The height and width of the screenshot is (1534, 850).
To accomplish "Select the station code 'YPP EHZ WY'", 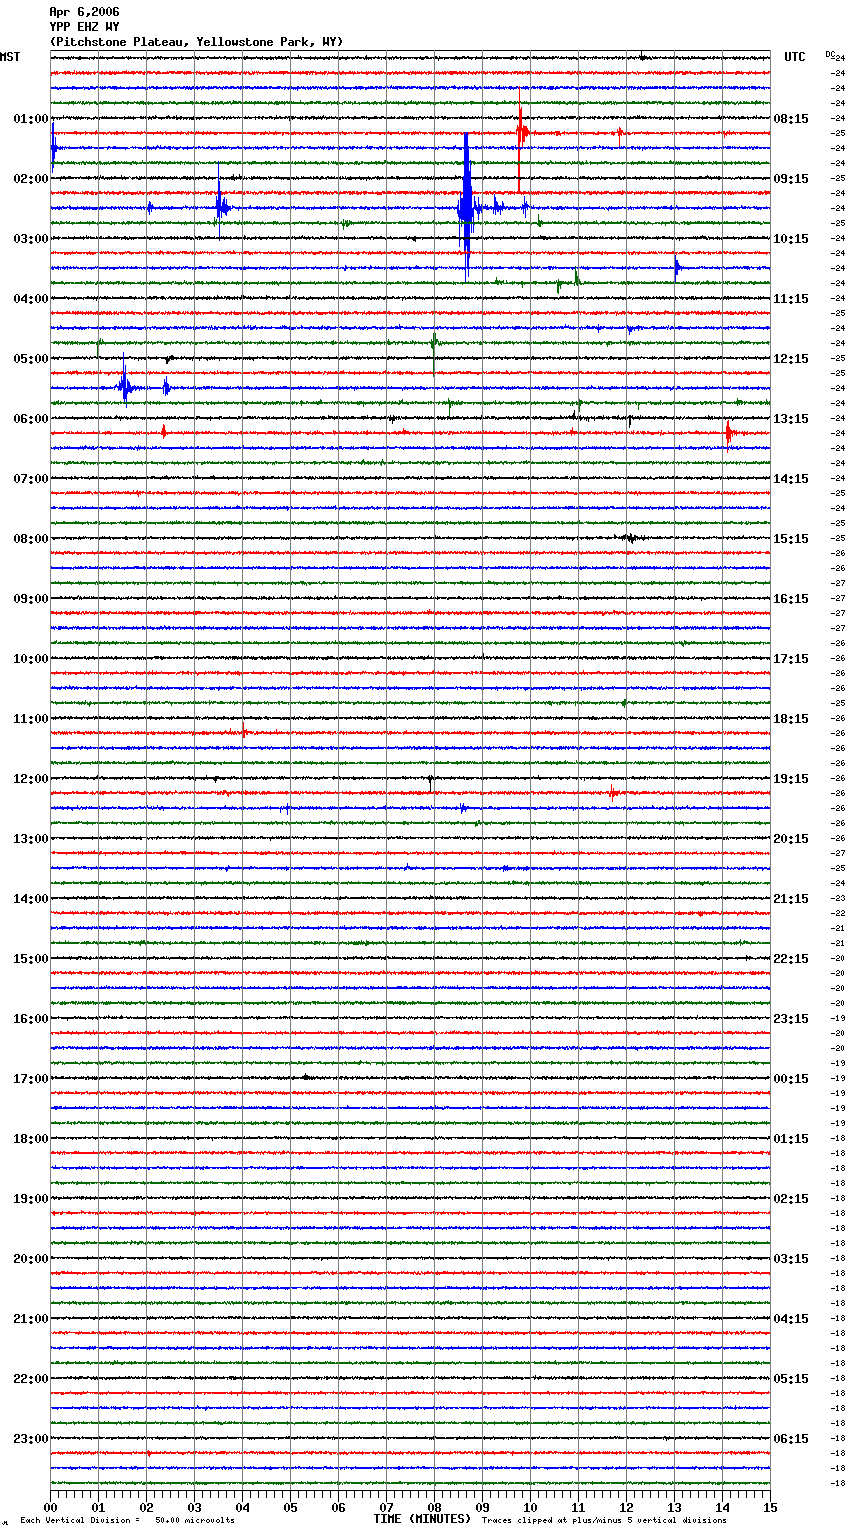I will coord(84,27).
